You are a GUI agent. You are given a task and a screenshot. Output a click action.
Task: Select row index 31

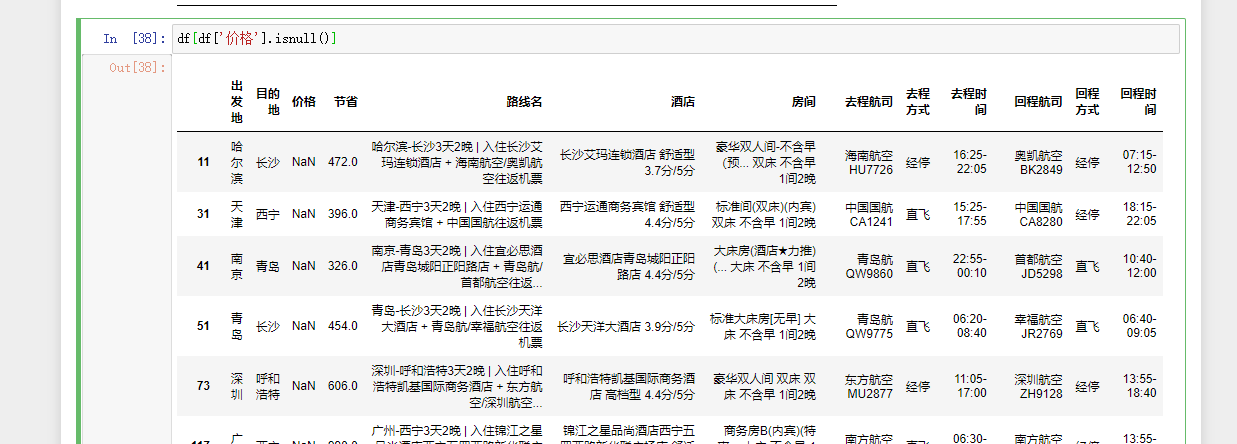tap(204, 214)
